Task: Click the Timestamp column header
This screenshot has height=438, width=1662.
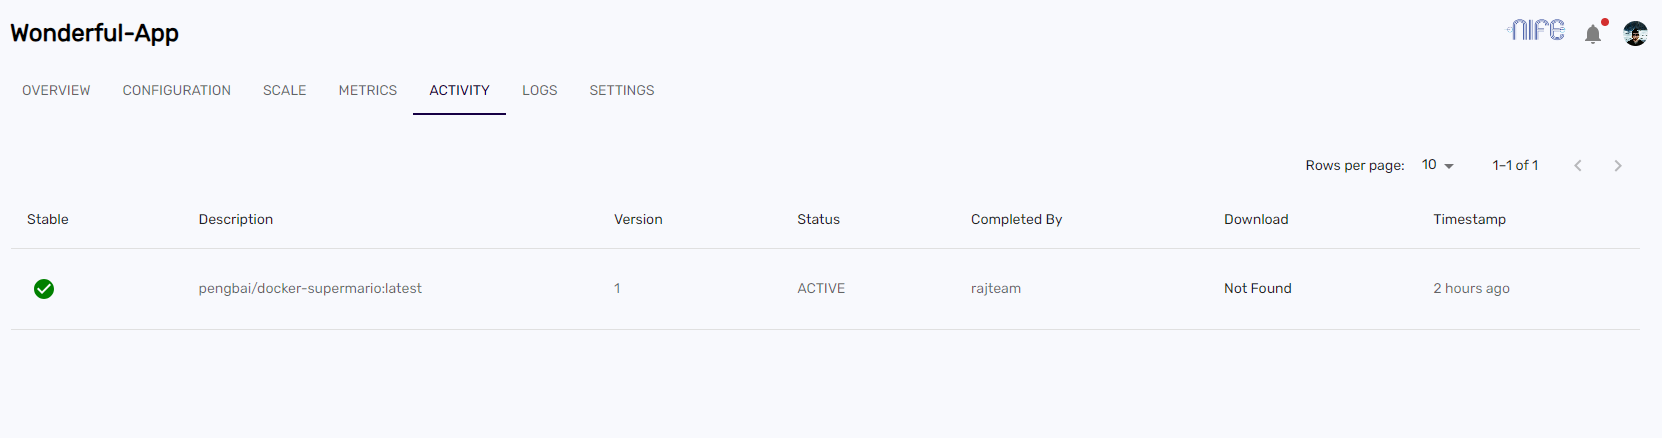Action: [x=1469, y=219]
